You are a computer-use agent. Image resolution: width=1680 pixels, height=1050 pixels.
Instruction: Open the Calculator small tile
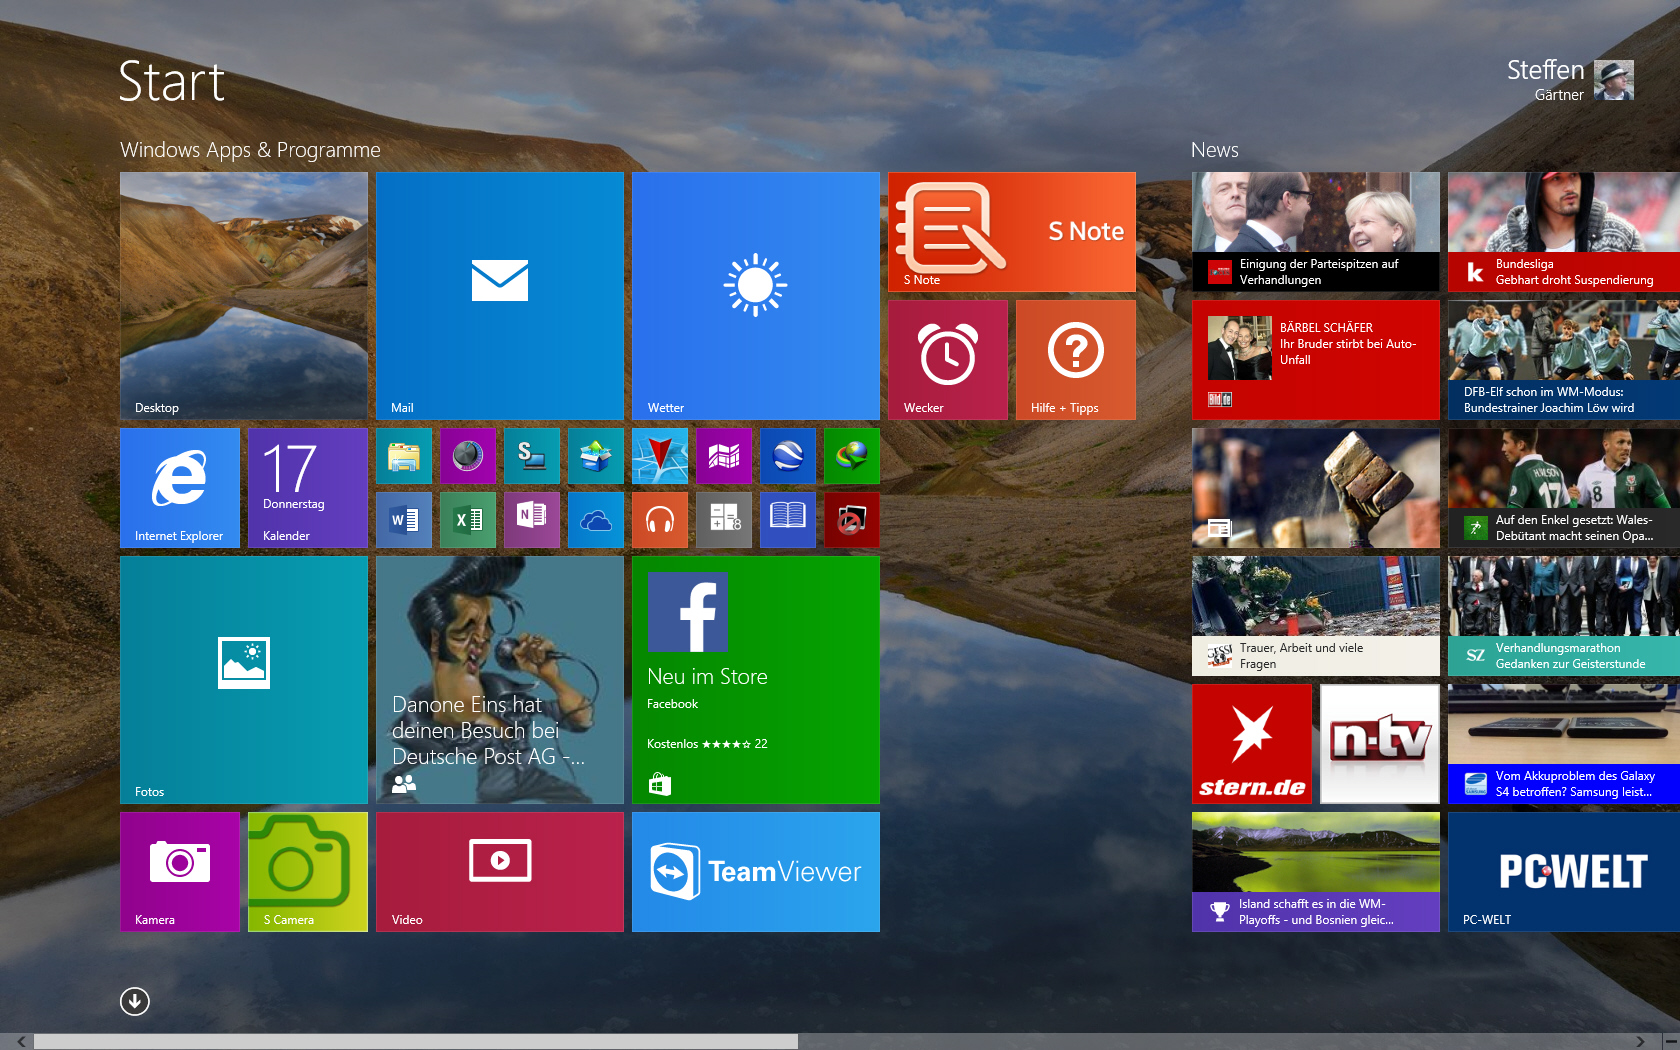[x=724, y=520]
